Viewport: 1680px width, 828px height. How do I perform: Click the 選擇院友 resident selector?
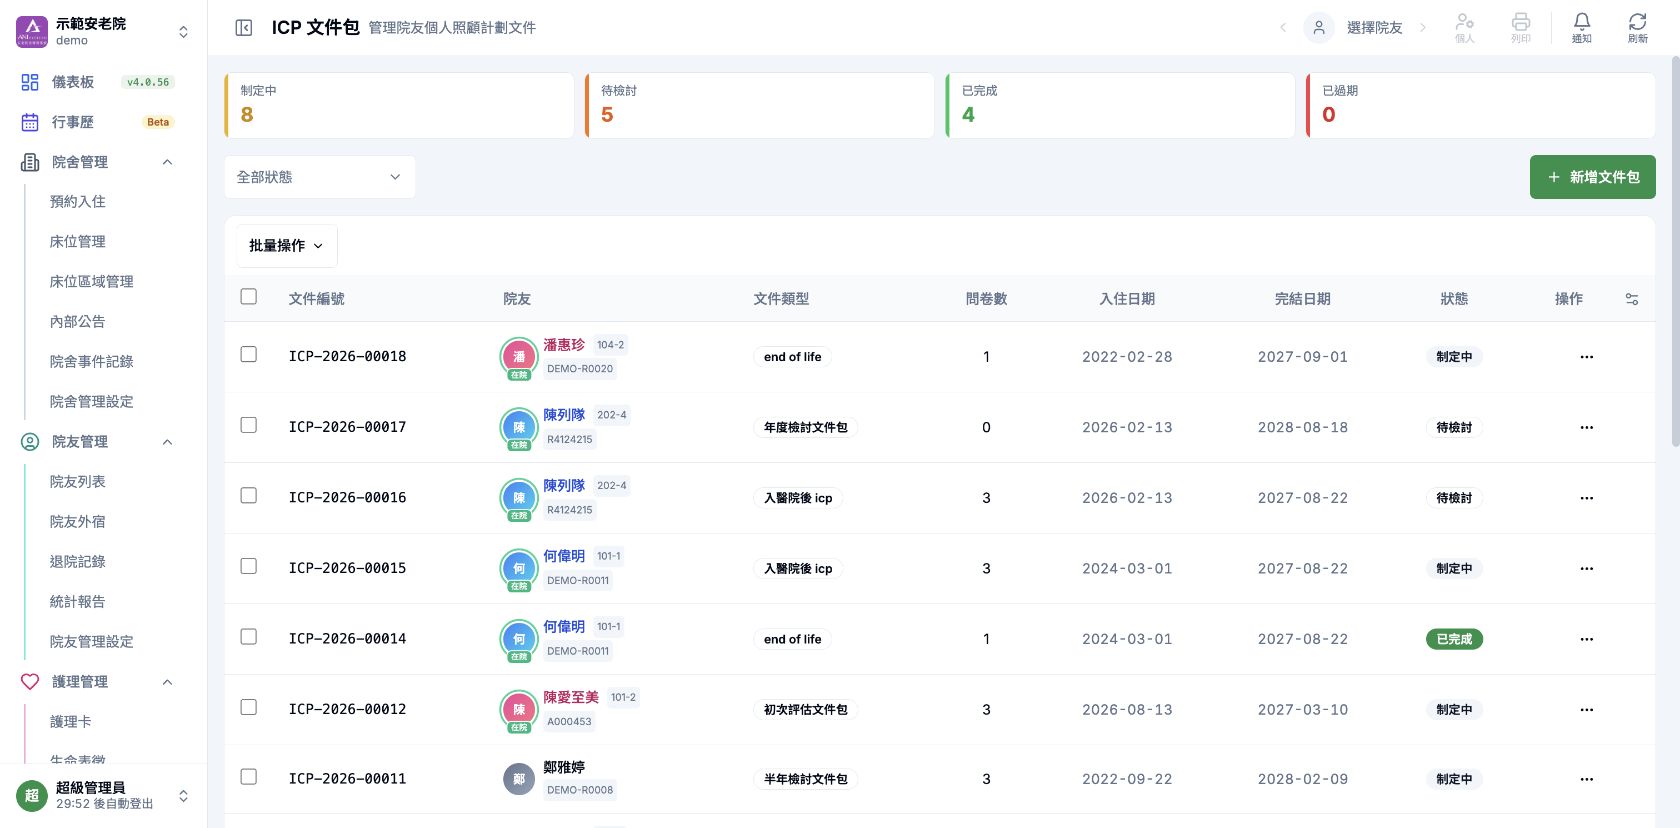pos(1354,28)
